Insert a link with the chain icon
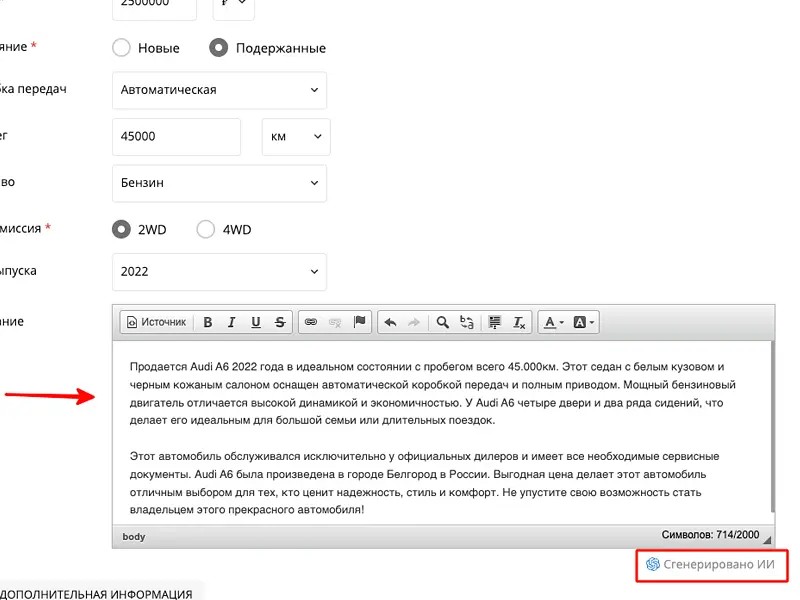 (x=311, y=322)
